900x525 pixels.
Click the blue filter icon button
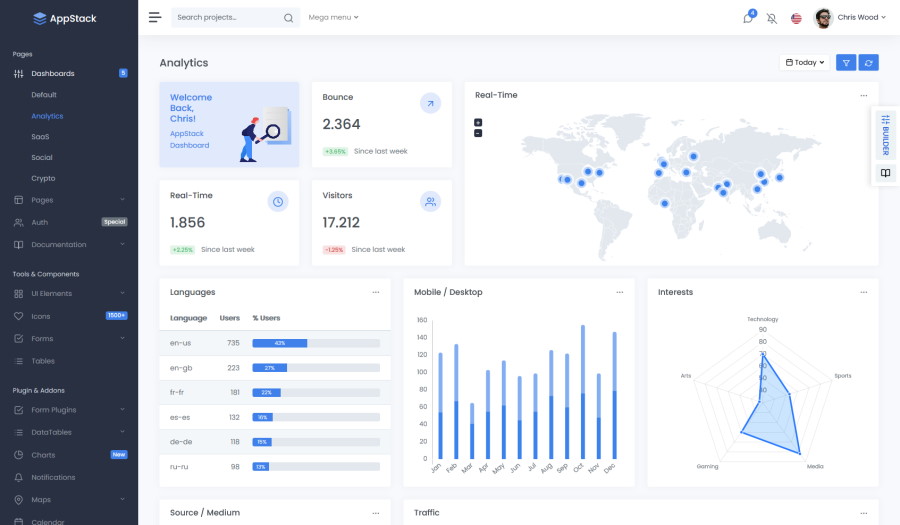click(846, 62)
